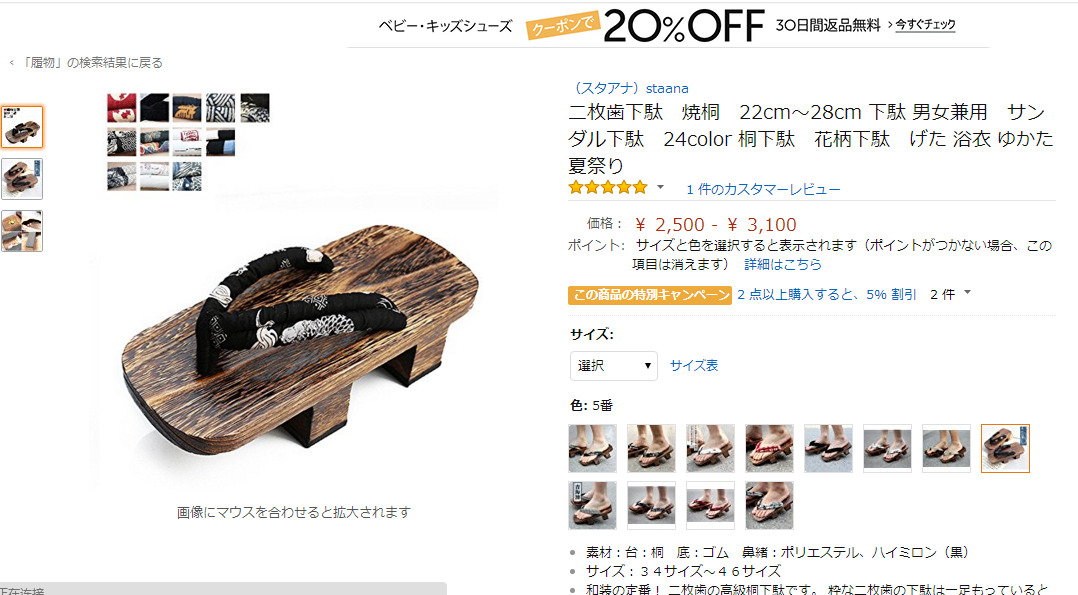Click the この商品の特別キャンペーン badge

tap(650, 295)
